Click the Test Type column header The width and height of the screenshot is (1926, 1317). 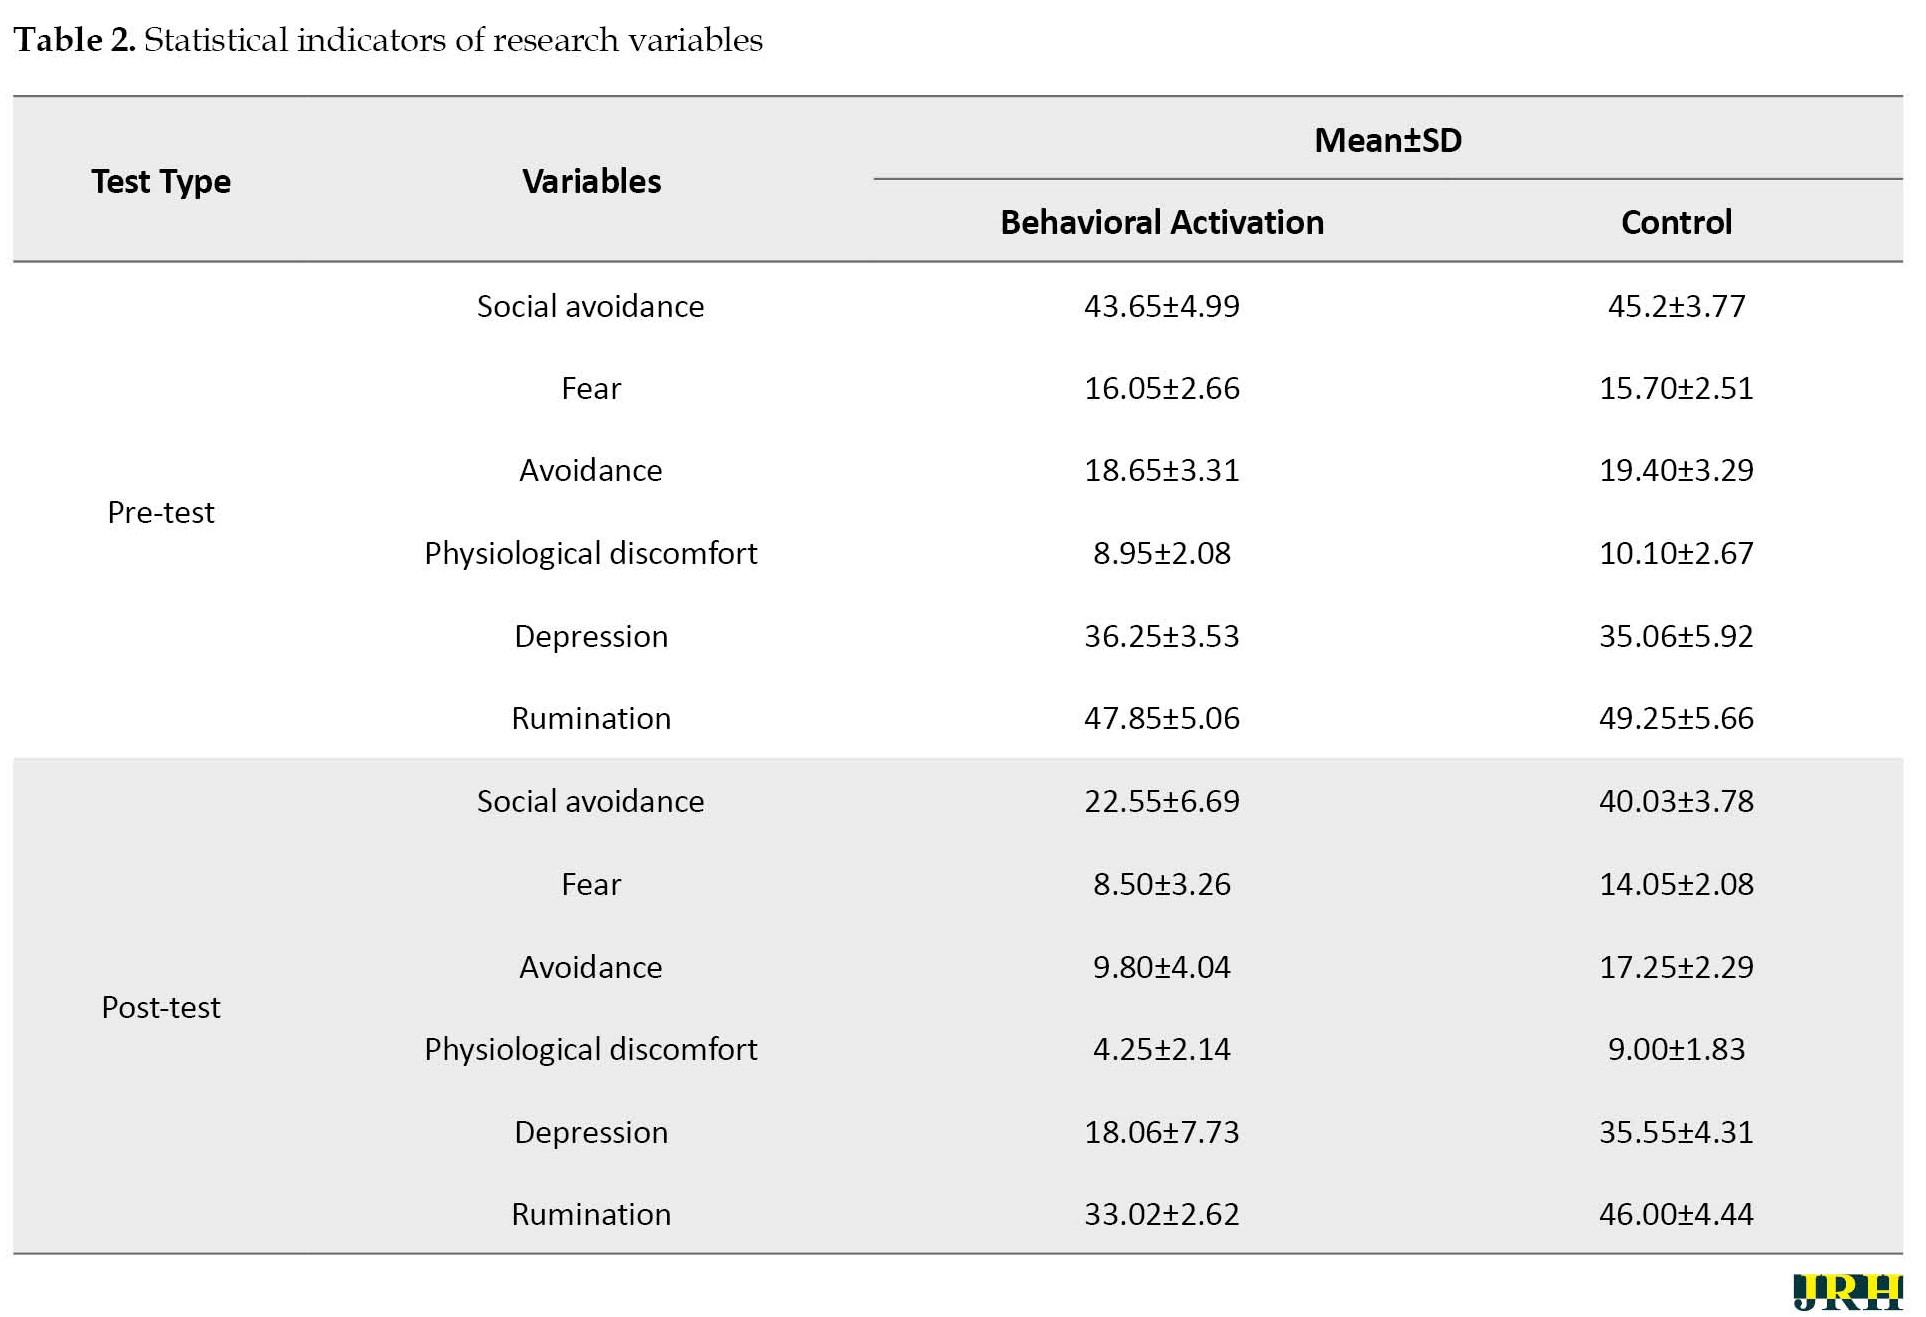tap(161, 181)
